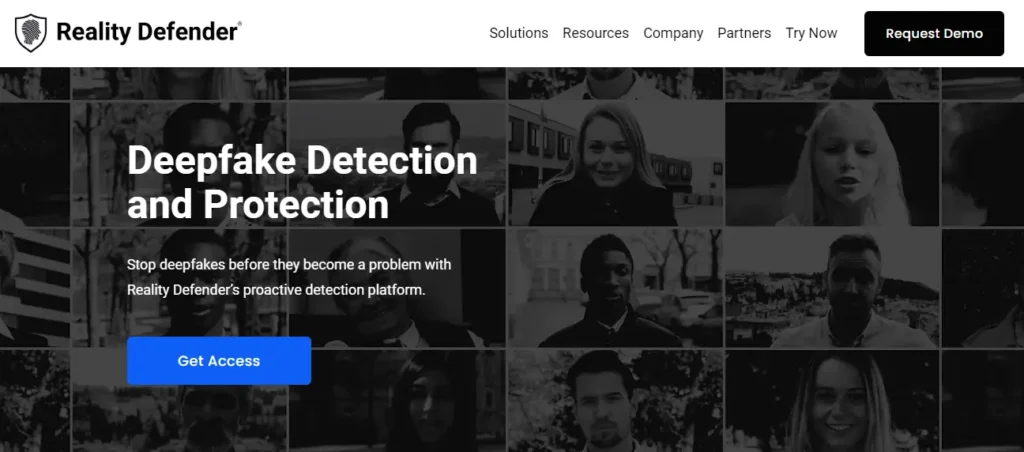The height and width of the screenshot is (452, 1024).
Task: Click bottom-row center man in suit thumbnail
Action: coord(614,402)
